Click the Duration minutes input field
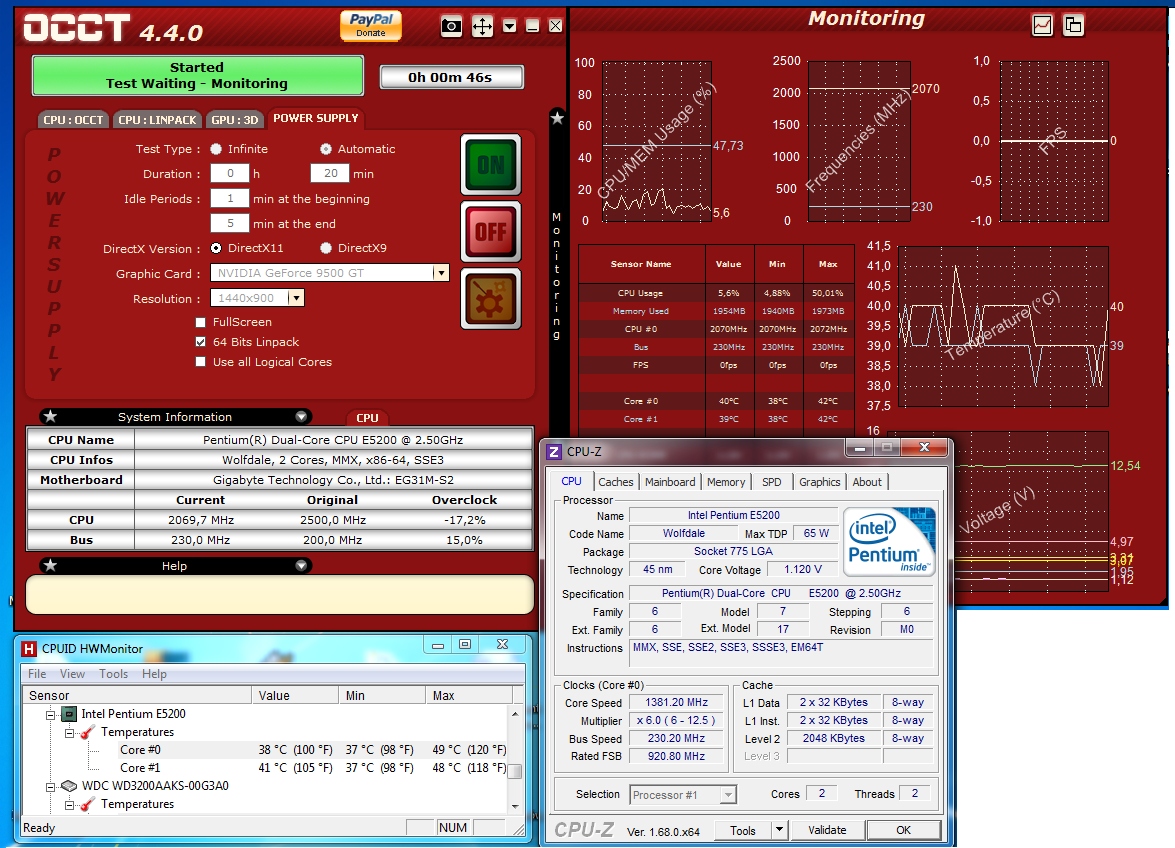This screenshot has height=848, width=1175. [329, 174]
